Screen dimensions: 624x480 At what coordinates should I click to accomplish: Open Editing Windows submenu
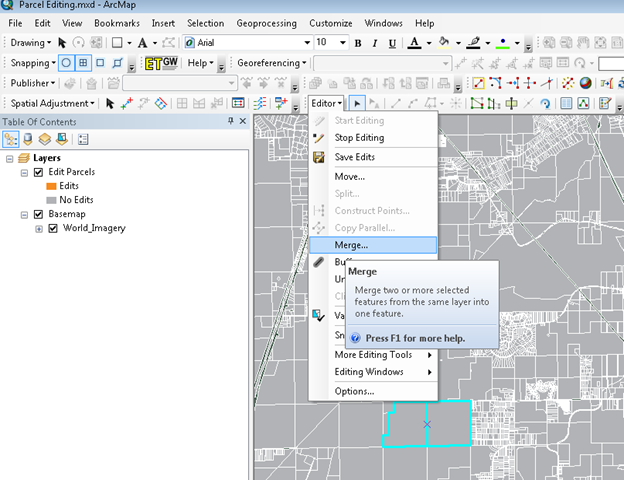click(x=373, y=372)
